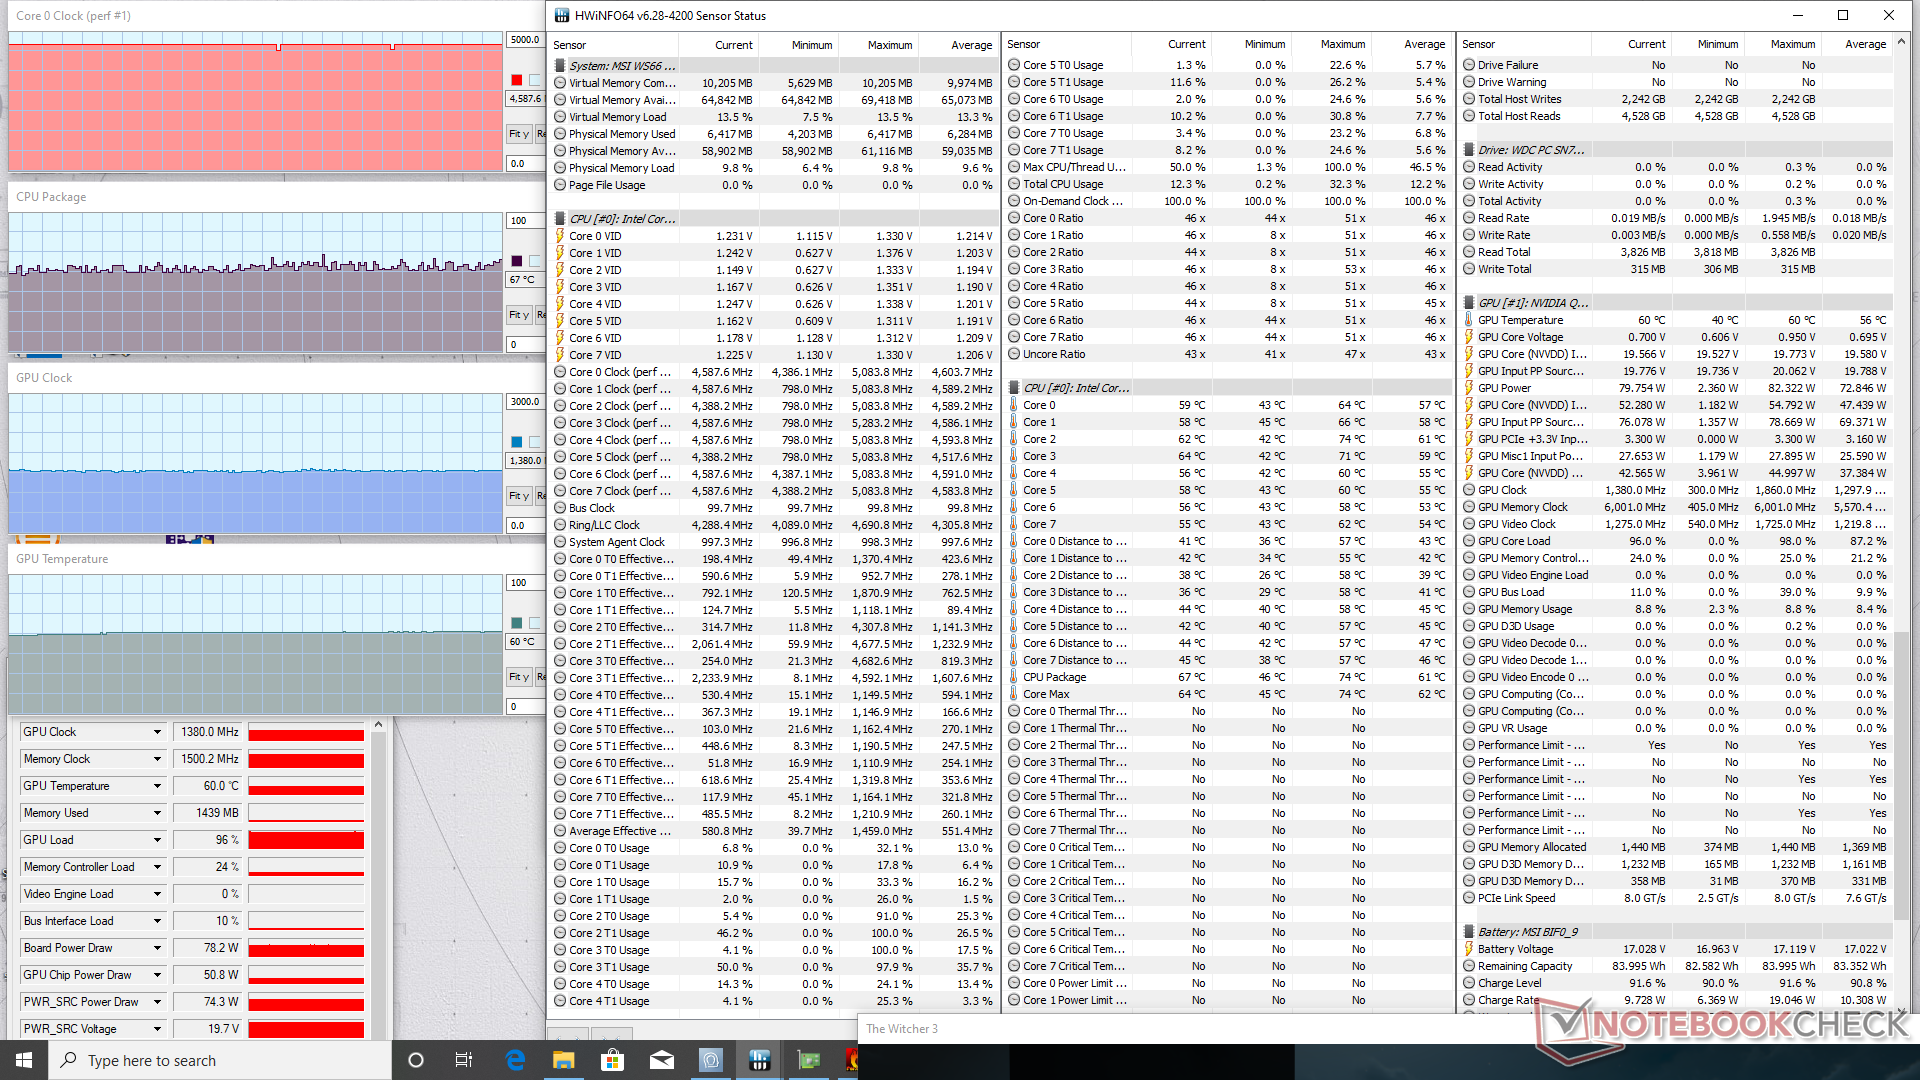Image resolution: width=1920 pixels, height=1080 pixels.
Task: Open the GPU Clock sensor dropdown
Action: (157, 732)
